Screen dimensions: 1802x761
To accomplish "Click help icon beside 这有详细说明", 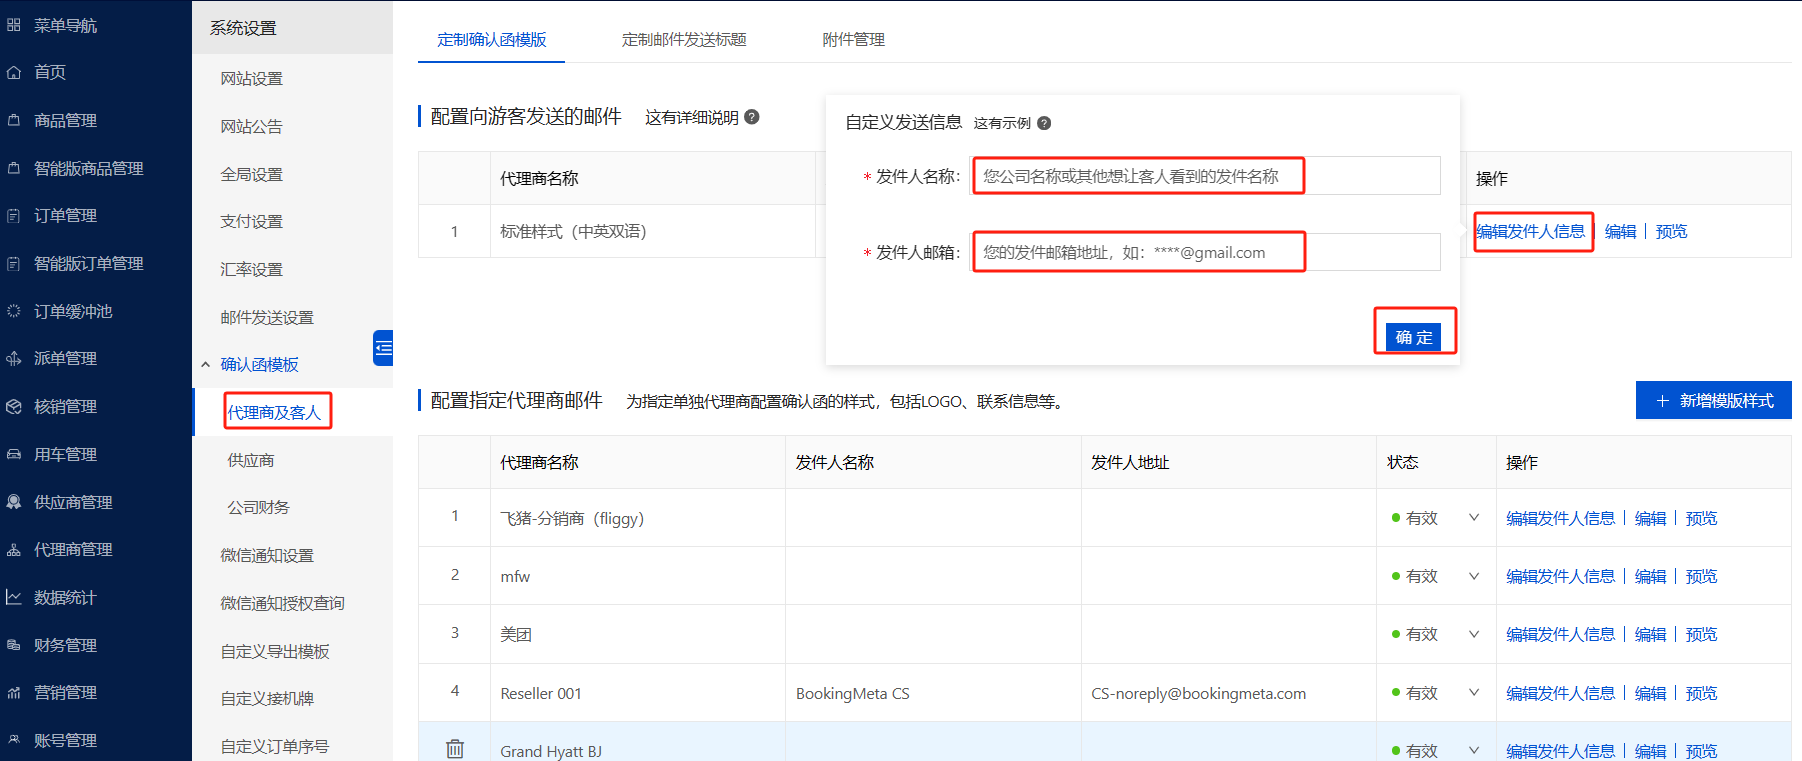I will [x=752, y=117].
